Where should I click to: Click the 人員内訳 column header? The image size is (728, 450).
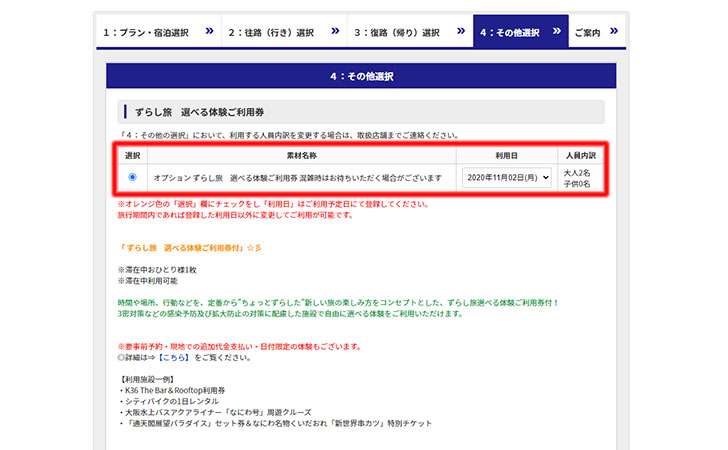click(581, 156)
